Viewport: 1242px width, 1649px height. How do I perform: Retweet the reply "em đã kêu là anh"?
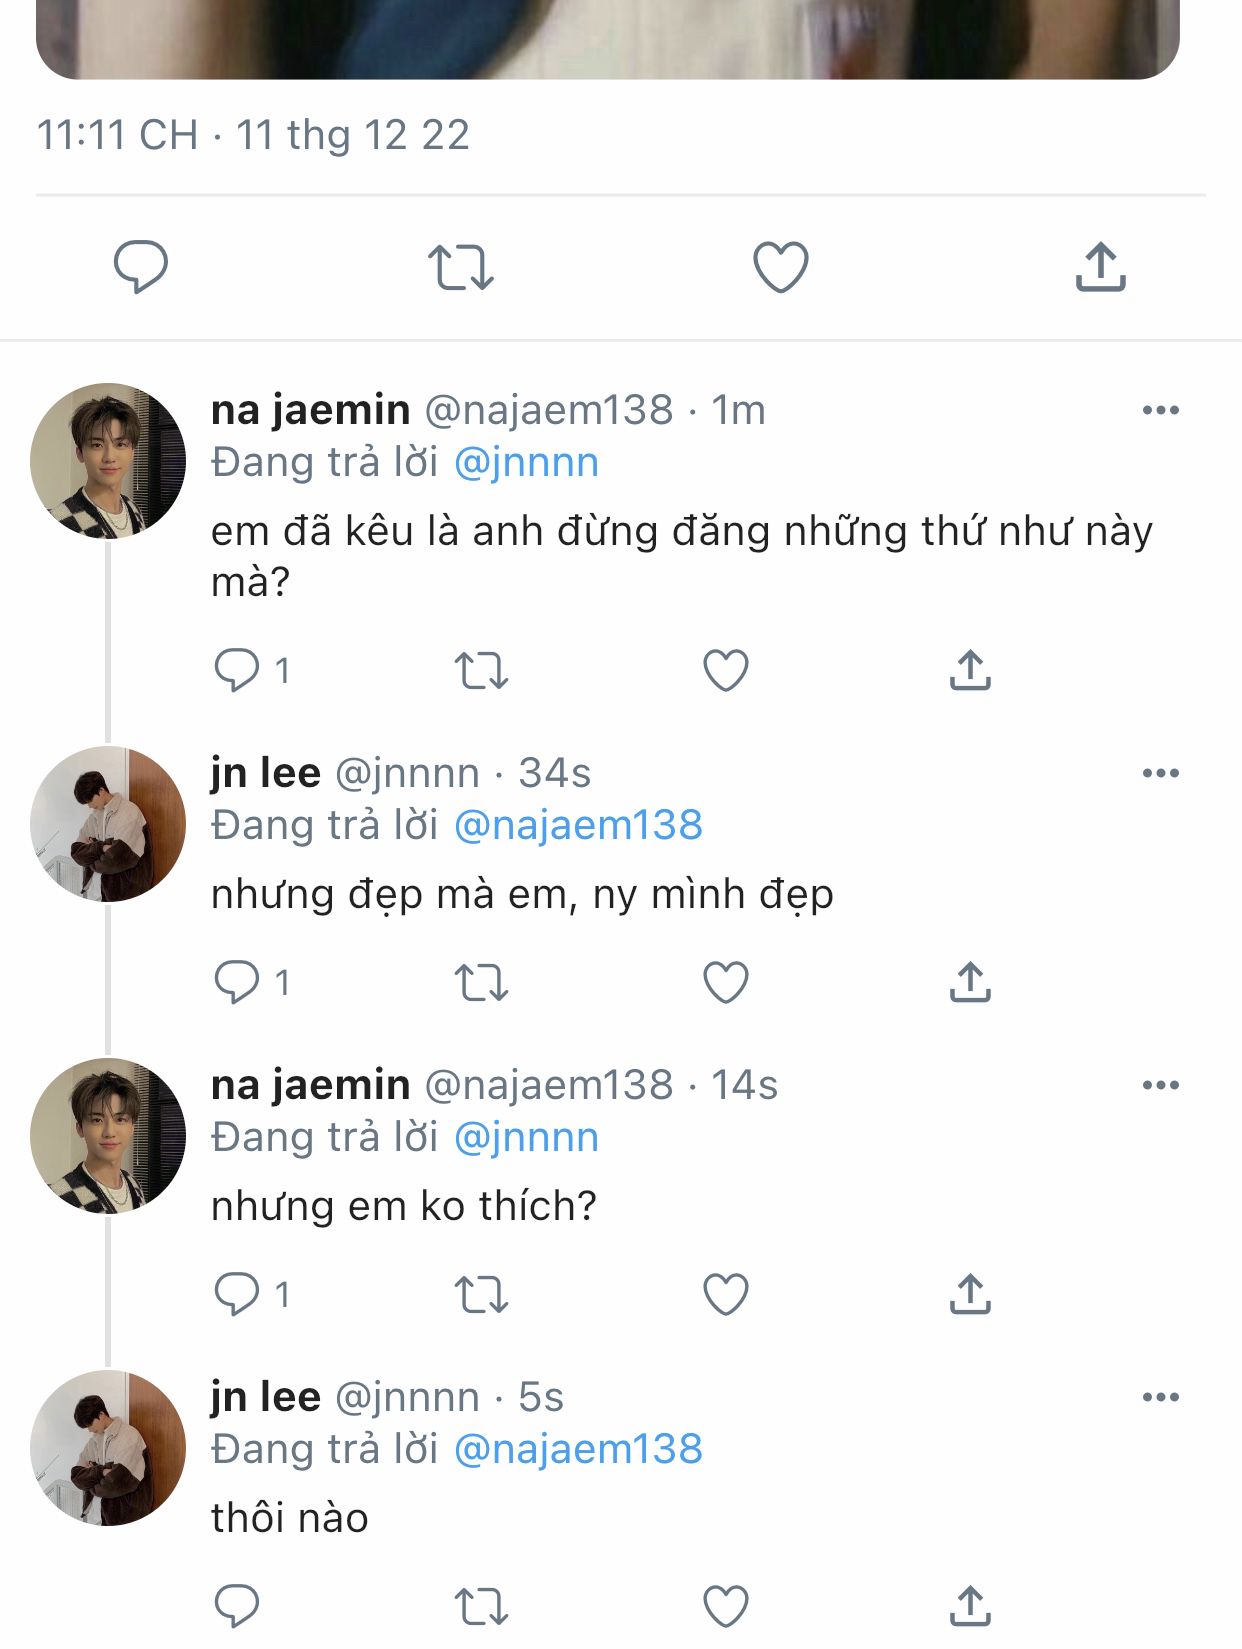coord(481,670)
